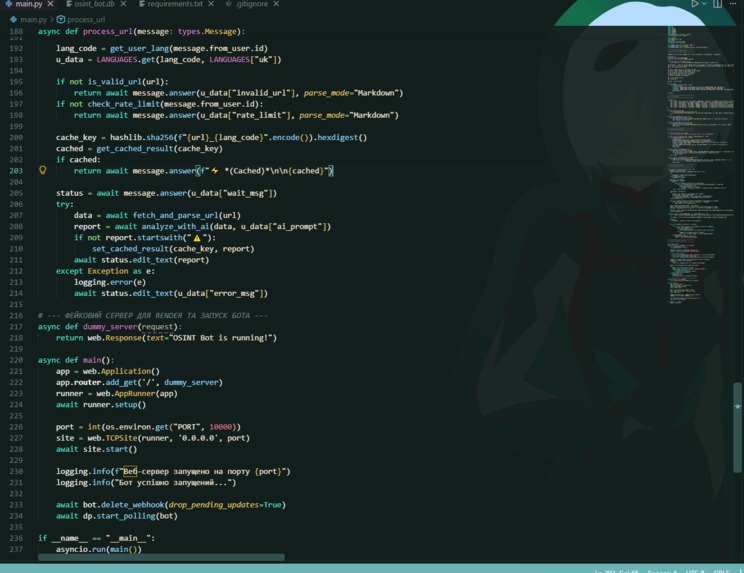Click the Python file icon on the main.py tab
The height and width of the screenshot is (573, 744).
pyautogui.click(x=9, y=4)
